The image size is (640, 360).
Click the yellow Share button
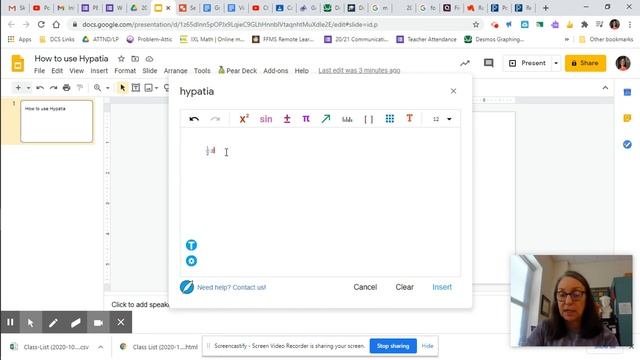[585, 63]
